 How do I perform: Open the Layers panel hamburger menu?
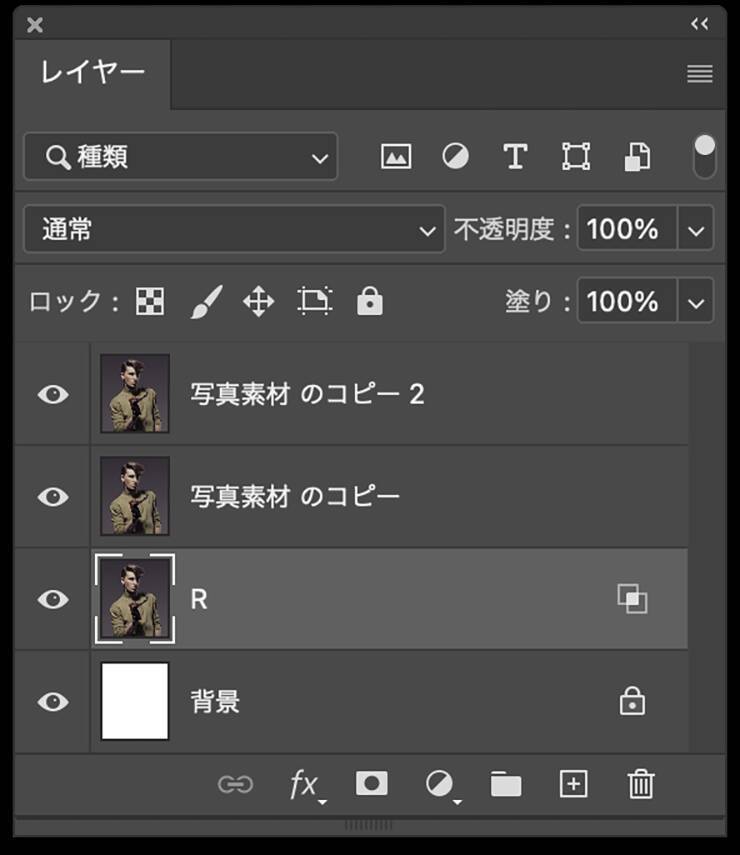(700, 74)
